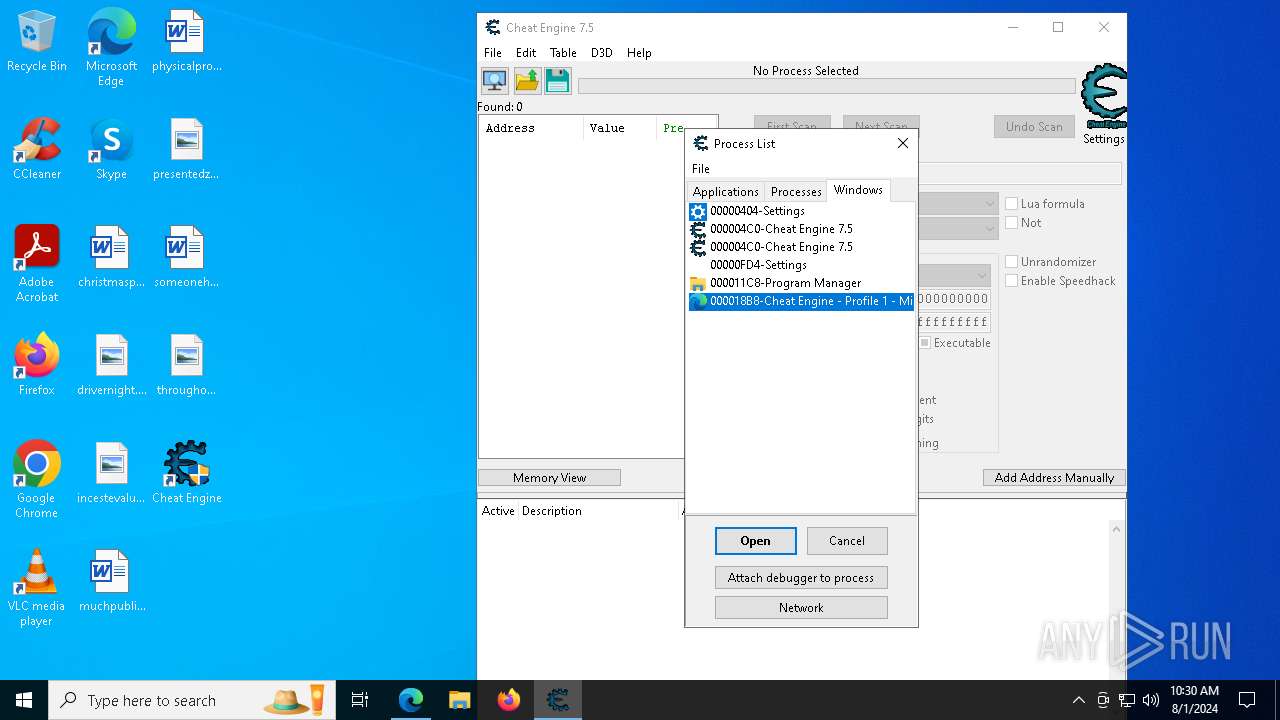Open someoneh Word document on desktop
Viewport: 1280px width, 720px height.
click(x=186, y=257)
